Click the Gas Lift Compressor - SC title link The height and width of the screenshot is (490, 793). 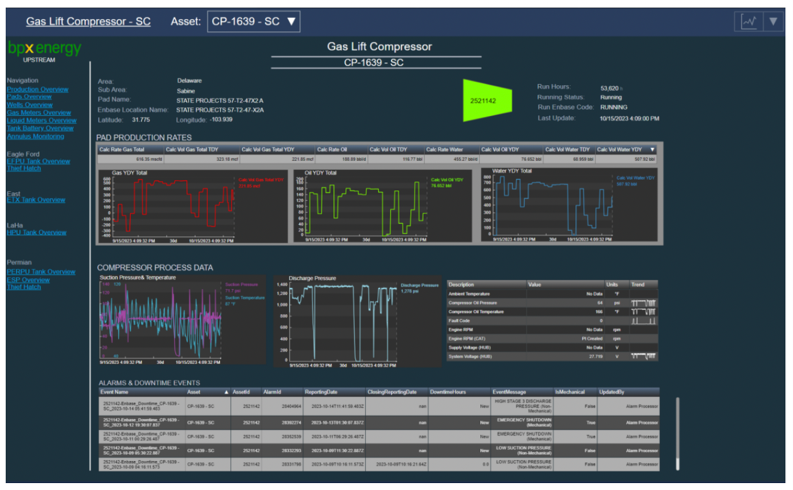click(x=88, y=21)
